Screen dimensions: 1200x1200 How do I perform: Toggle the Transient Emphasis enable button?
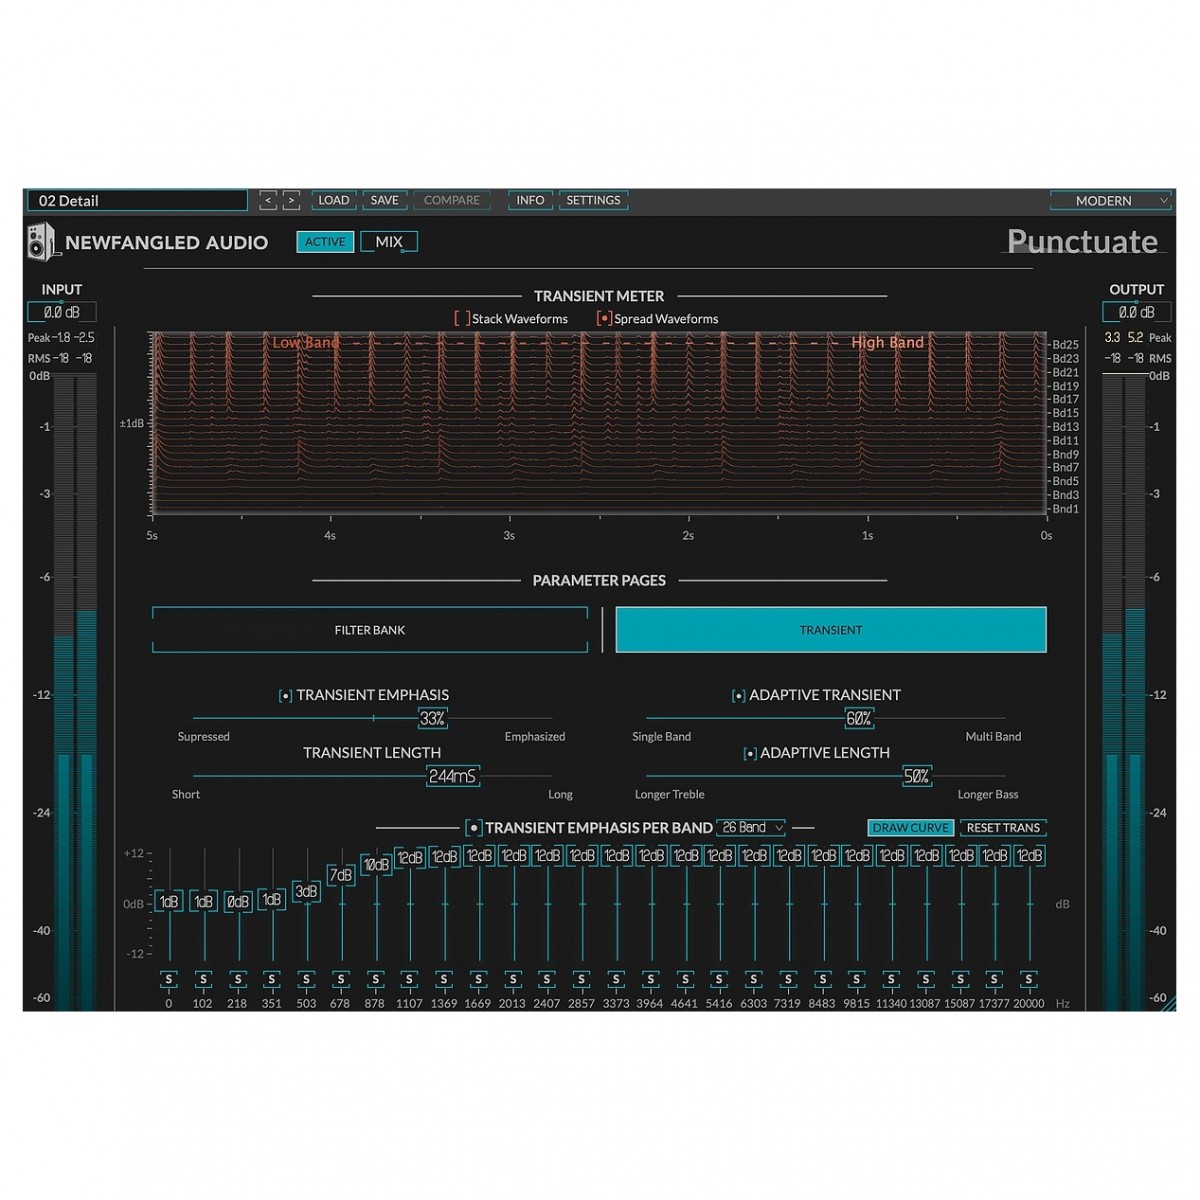click(285, 696)
